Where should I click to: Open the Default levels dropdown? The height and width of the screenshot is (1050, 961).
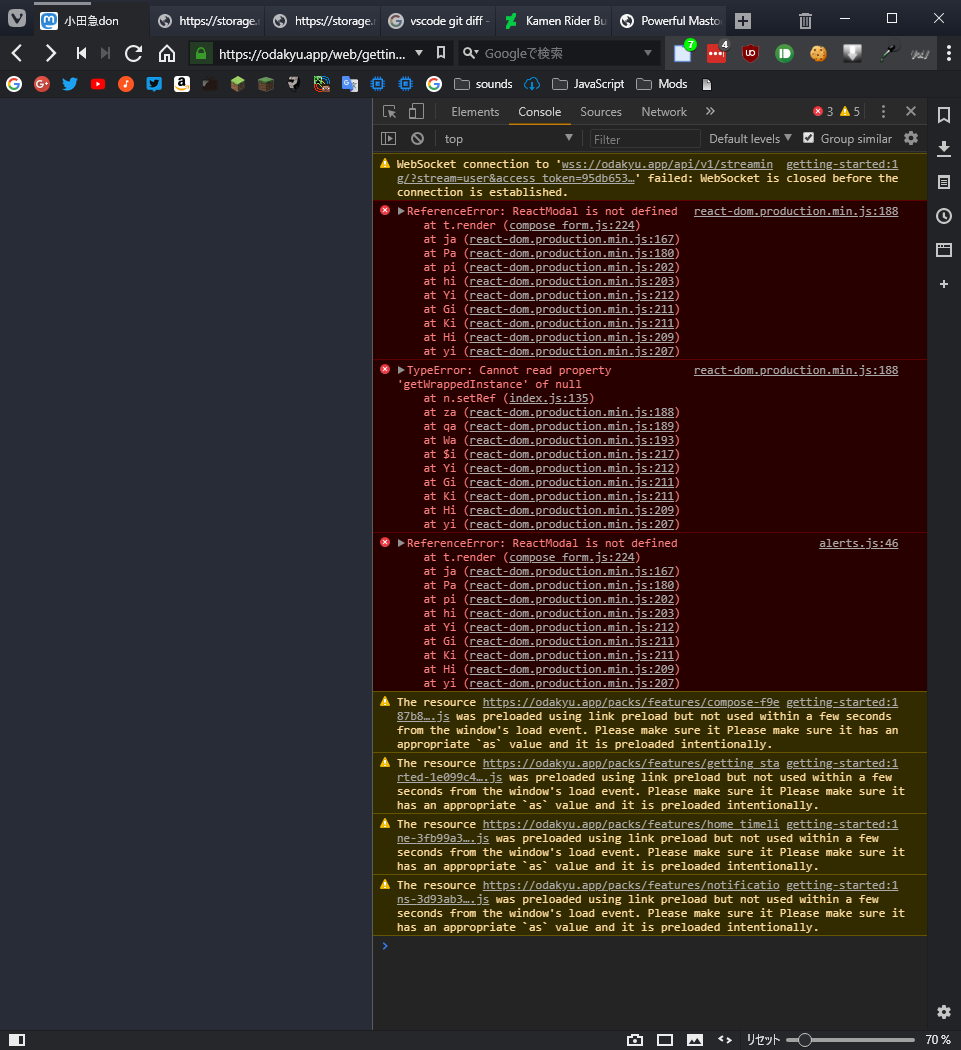[x=749, y=139]
